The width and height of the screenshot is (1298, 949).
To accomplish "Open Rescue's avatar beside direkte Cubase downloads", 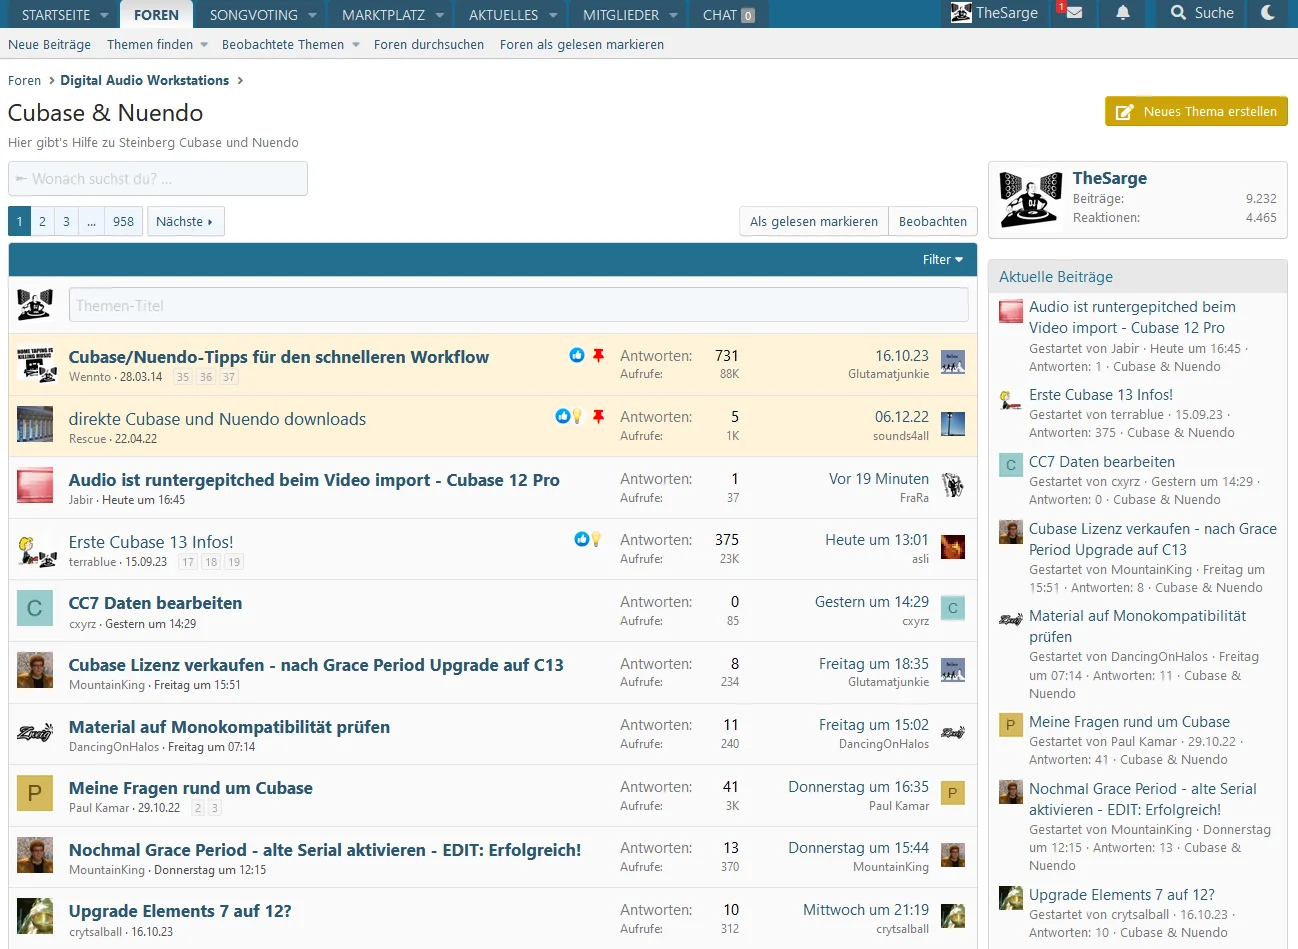I will [x=35, y=425].
